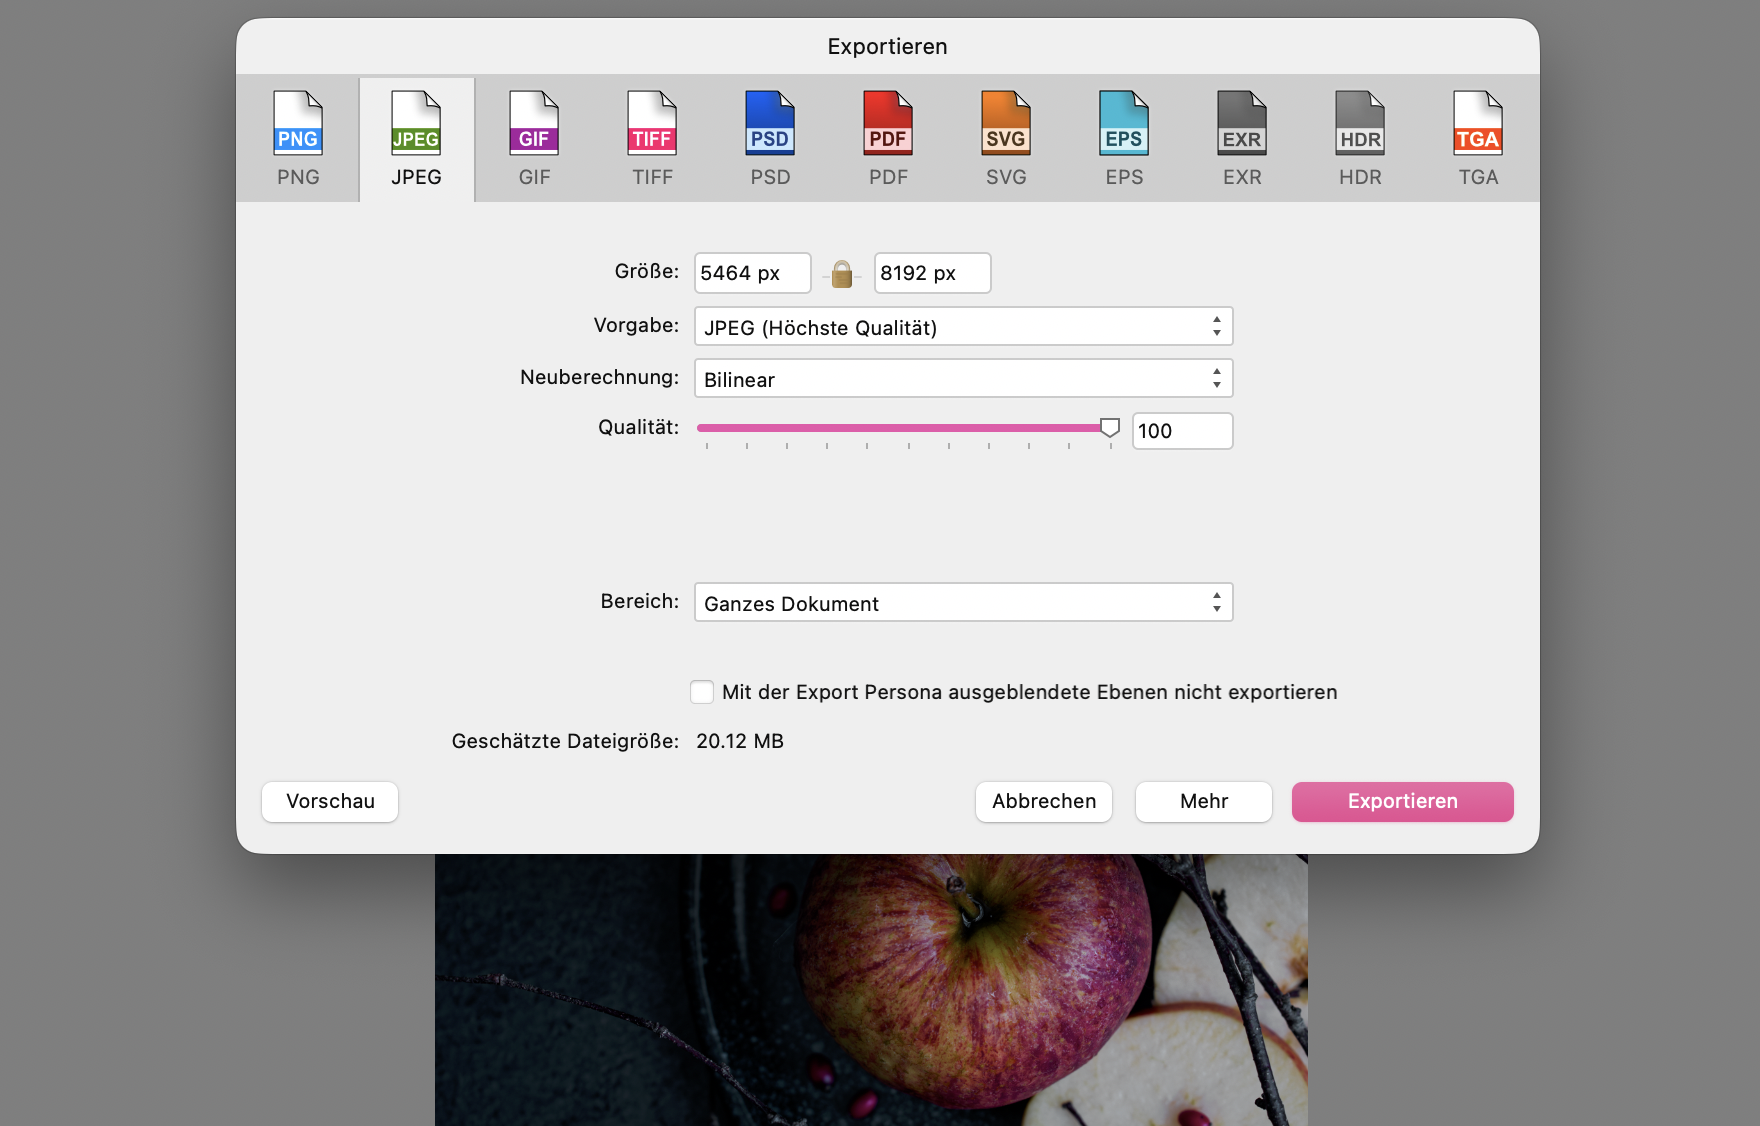Click the Qualität slider handle
This screenshot has width=1760, height=1126.
pos(1110,428)
